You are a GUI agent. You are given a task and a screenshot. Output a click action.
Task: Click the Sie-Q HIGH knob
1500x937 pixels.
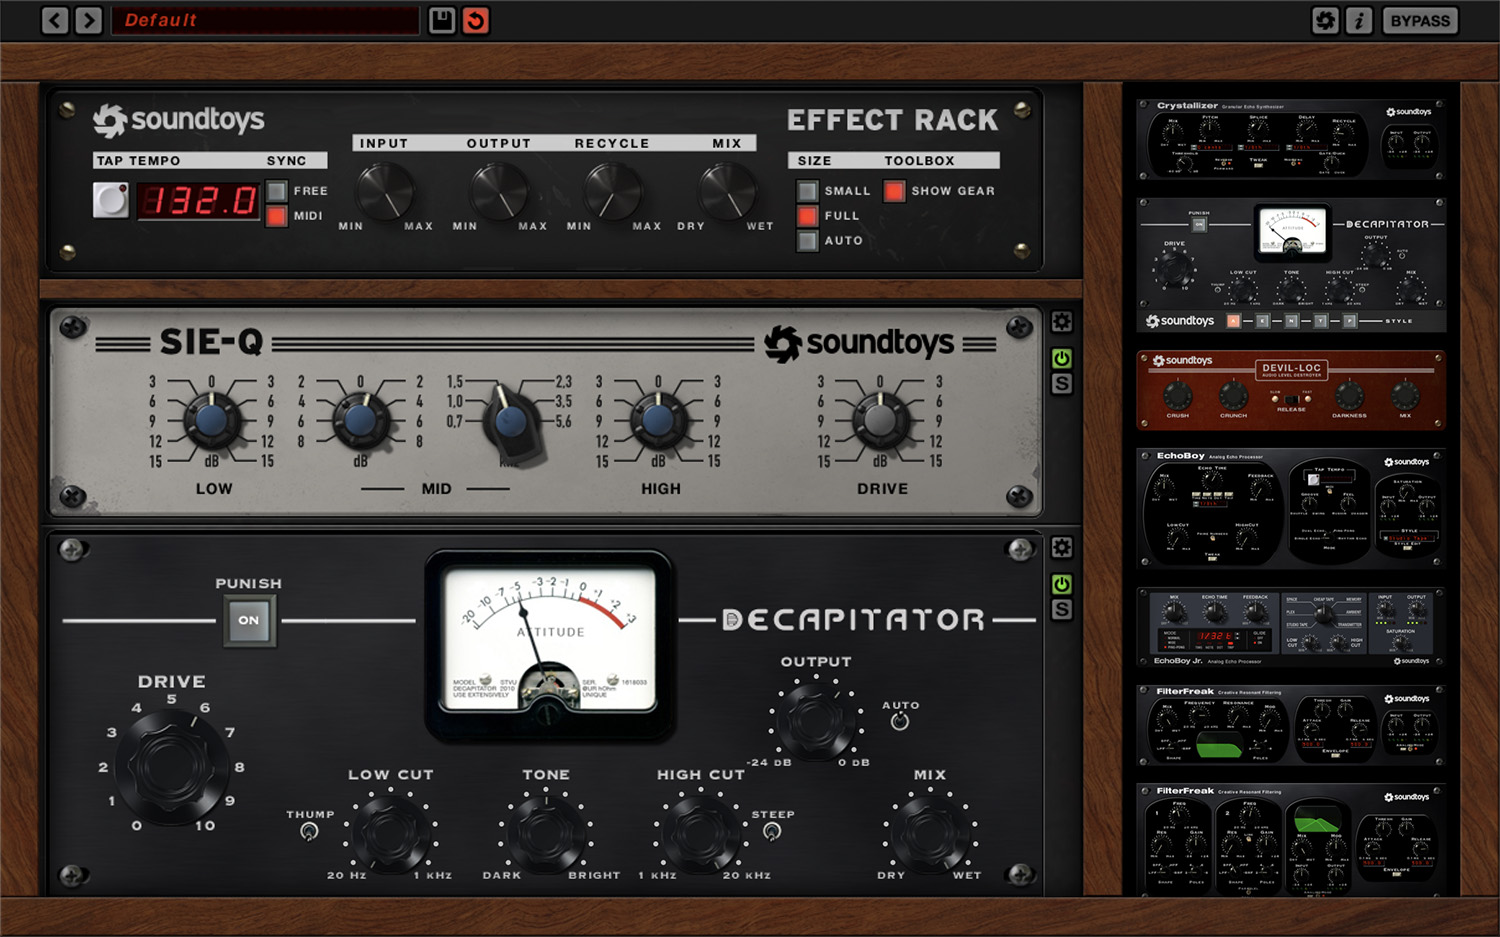658,421
